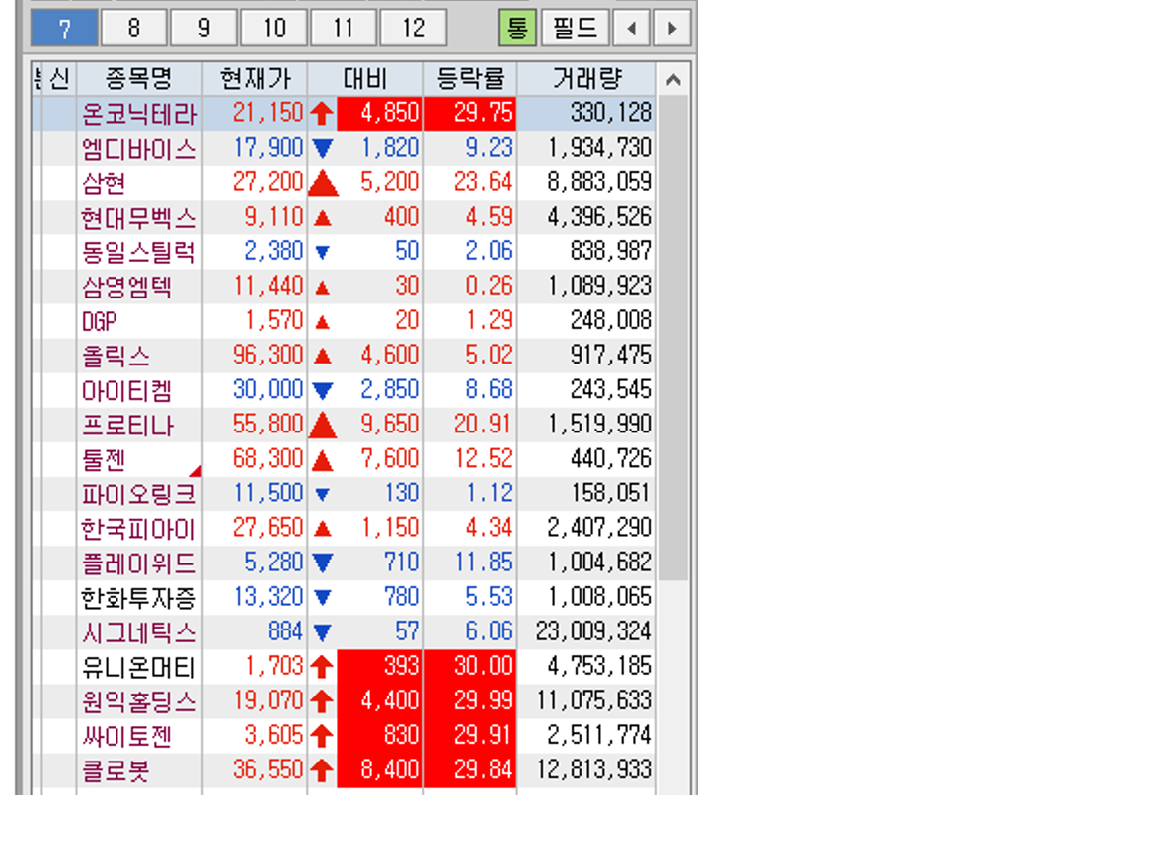Click the upper-limit arrow for 온코닉테라

tap(322, 114)
